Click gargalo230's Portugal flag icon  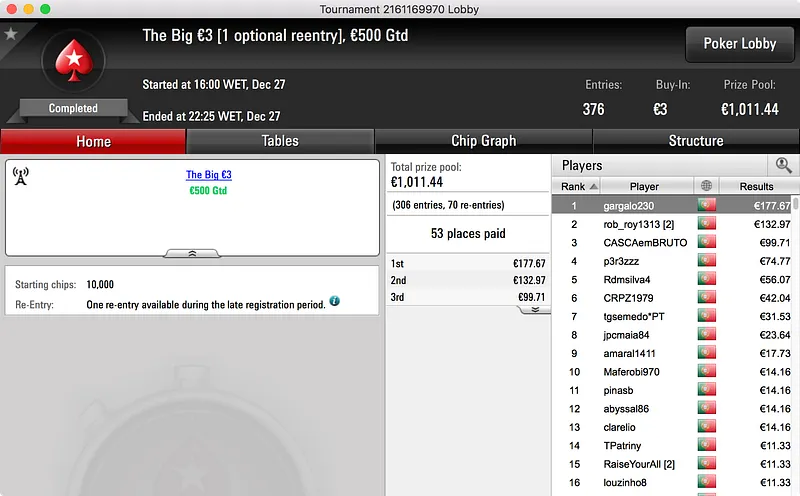tap(707, 205)
